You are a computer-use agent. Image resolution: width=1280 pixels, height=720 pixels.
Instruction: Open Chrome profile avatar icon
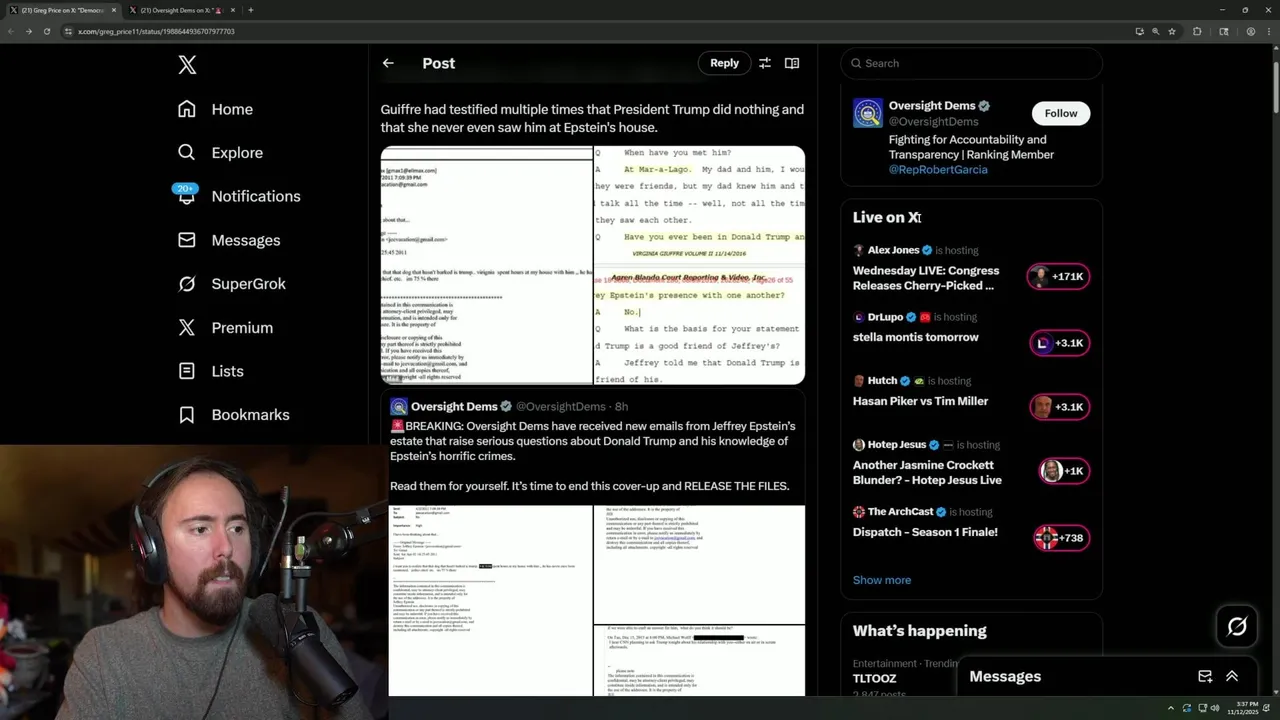click(x=1251, y=31)
